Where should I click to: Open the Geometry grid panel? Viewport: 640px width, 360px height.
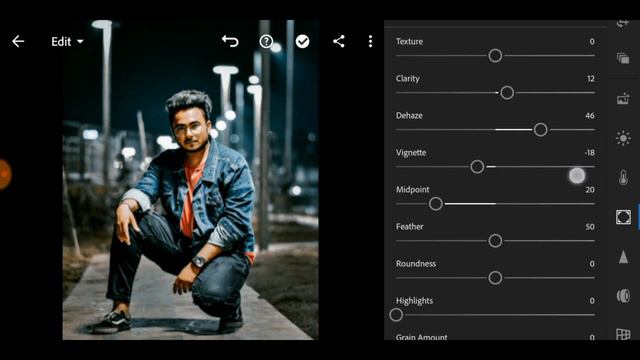click(x=623, y=334)
